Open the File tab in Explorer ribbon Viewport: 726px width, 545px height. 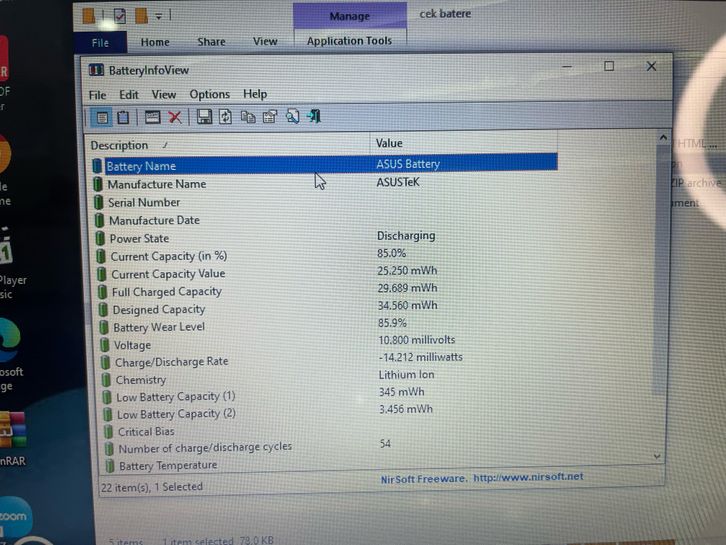(100, 43)
